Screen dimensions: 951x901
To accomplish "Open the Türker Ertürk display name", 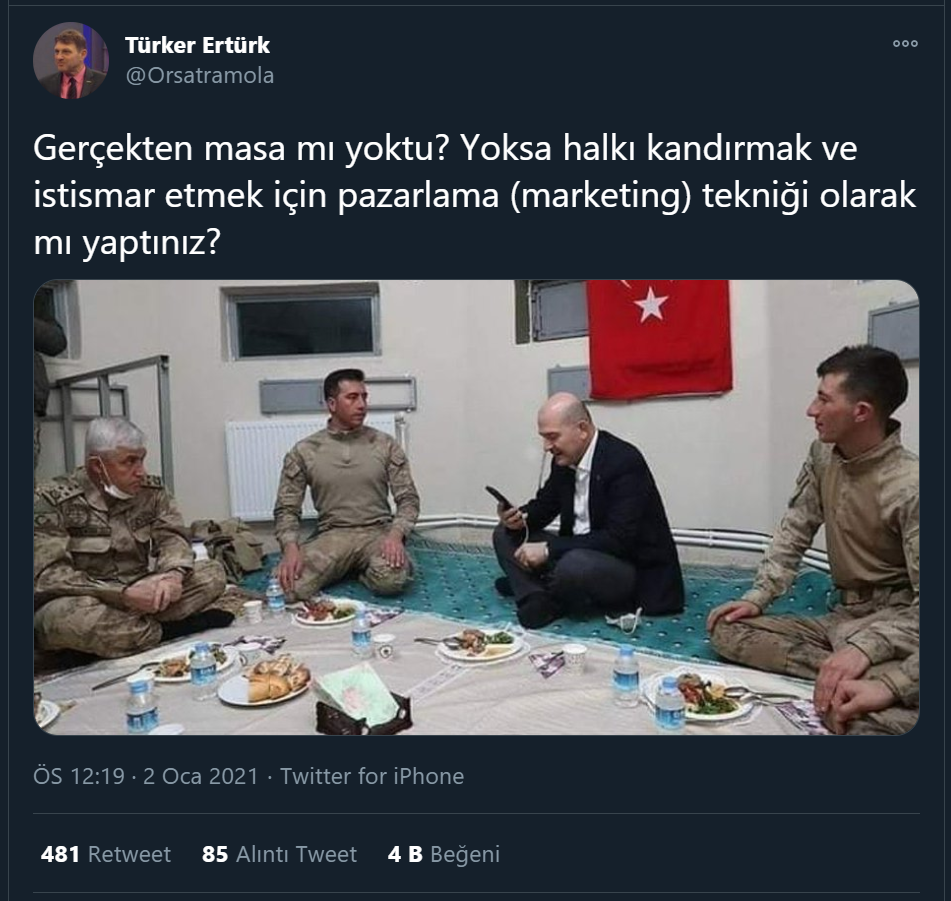I will tap(198, 45).
